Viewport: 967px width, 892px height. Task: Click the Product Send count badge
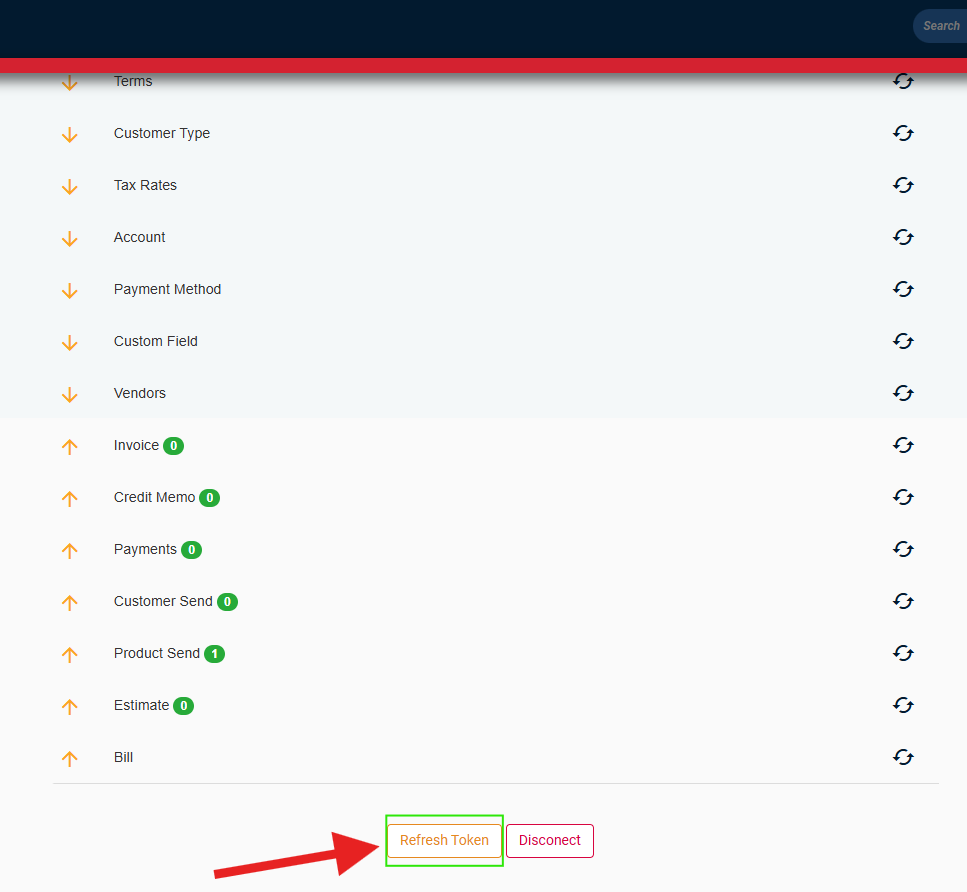tap(214, 653)
